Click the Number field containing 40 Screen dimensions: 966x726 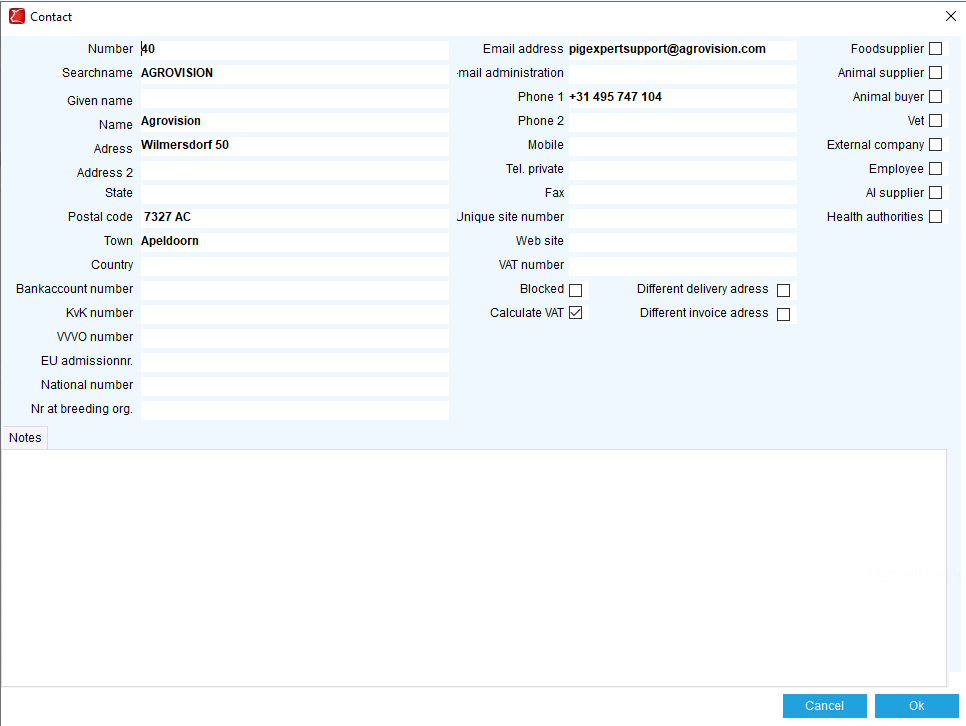(294, 50)
